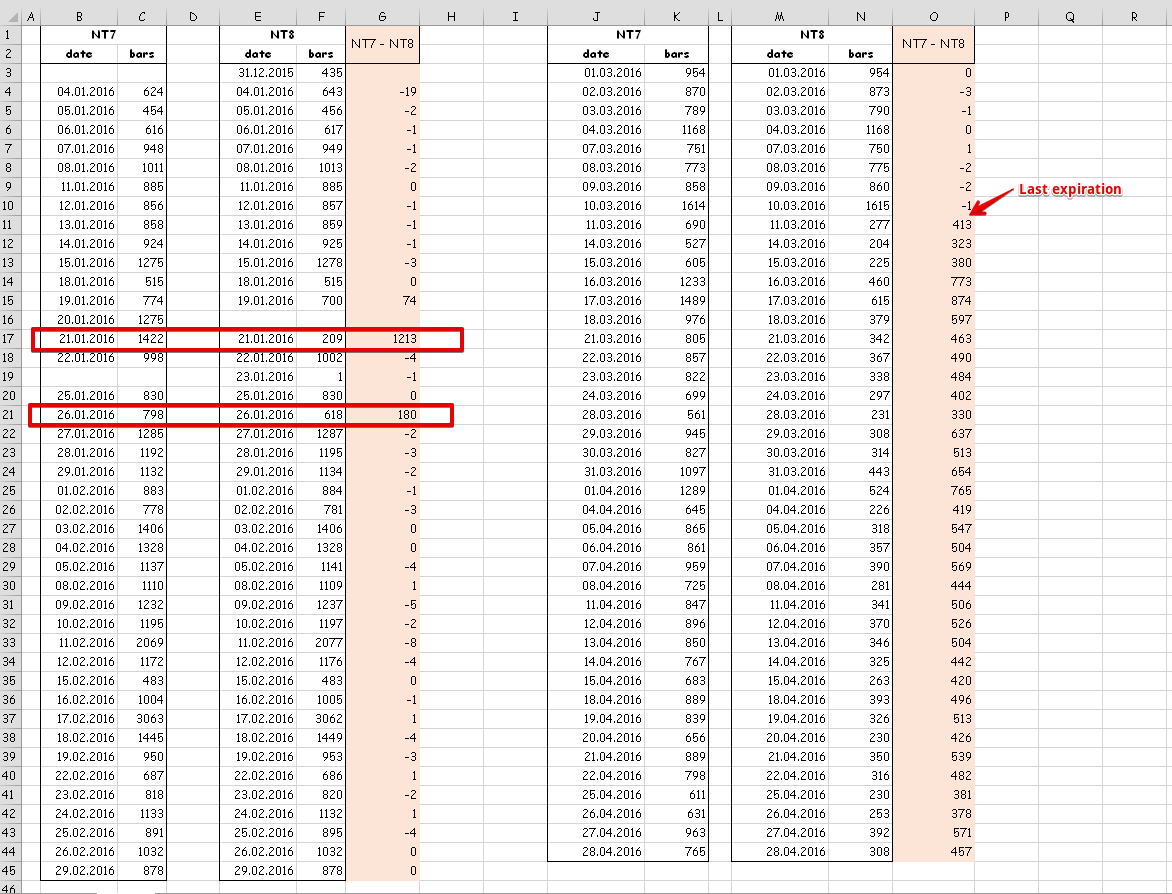Select column G header
The image size is (1172, 894).
pos(382,16)
